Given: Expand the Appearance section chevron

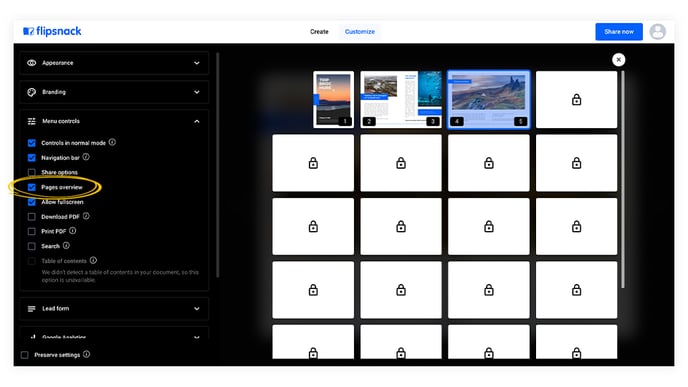Looking at the screenshot, I should 197,63.
